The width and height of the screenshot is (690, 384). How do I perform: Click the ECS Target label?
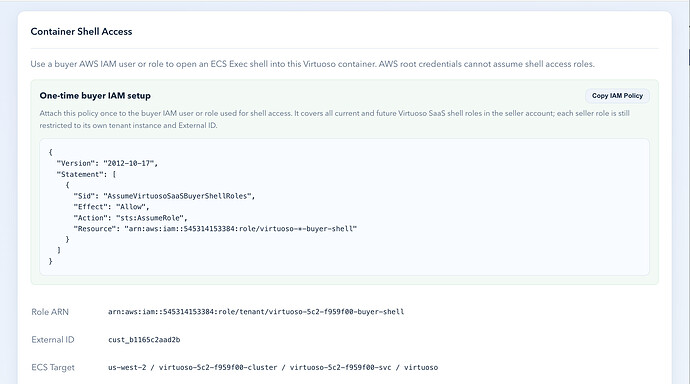click(x=53, y=367)
